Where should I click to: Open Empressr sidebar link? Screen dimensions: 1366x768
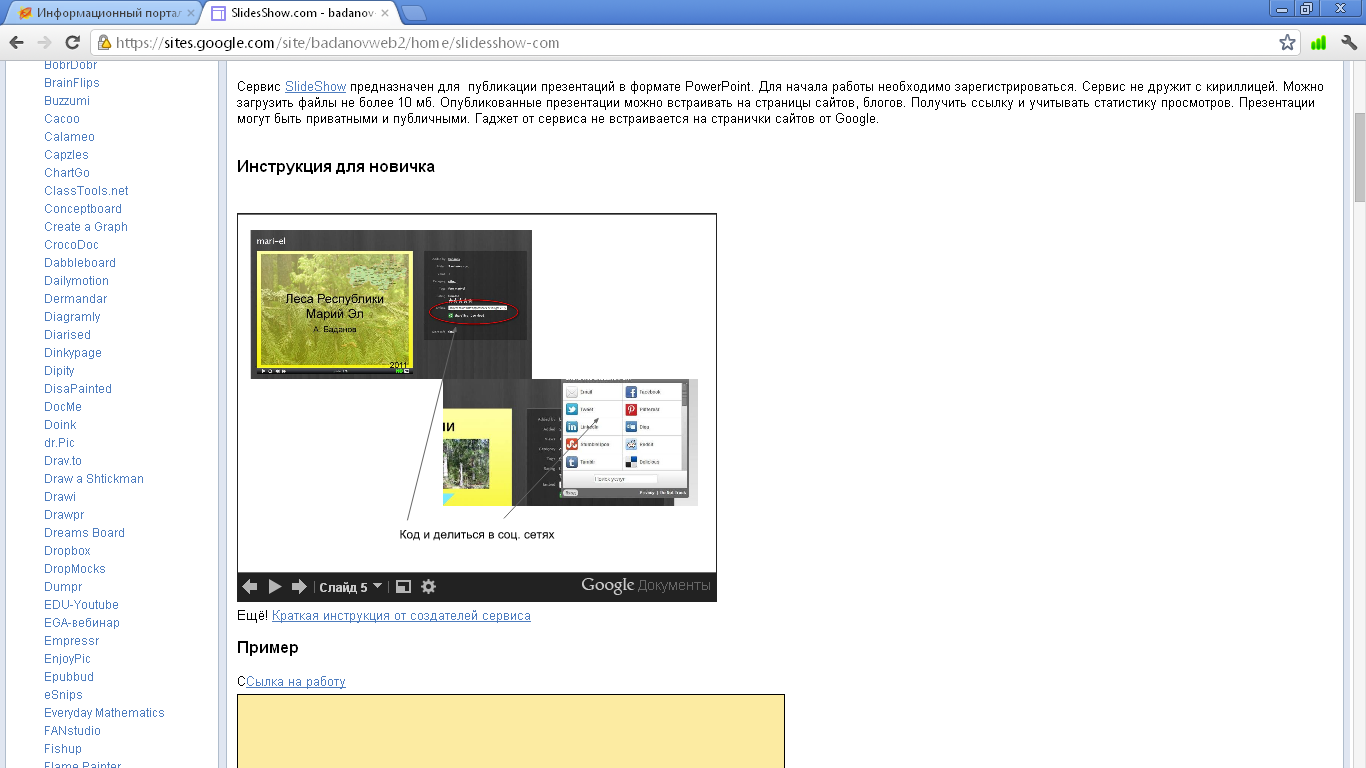click(x=72, y=641)
